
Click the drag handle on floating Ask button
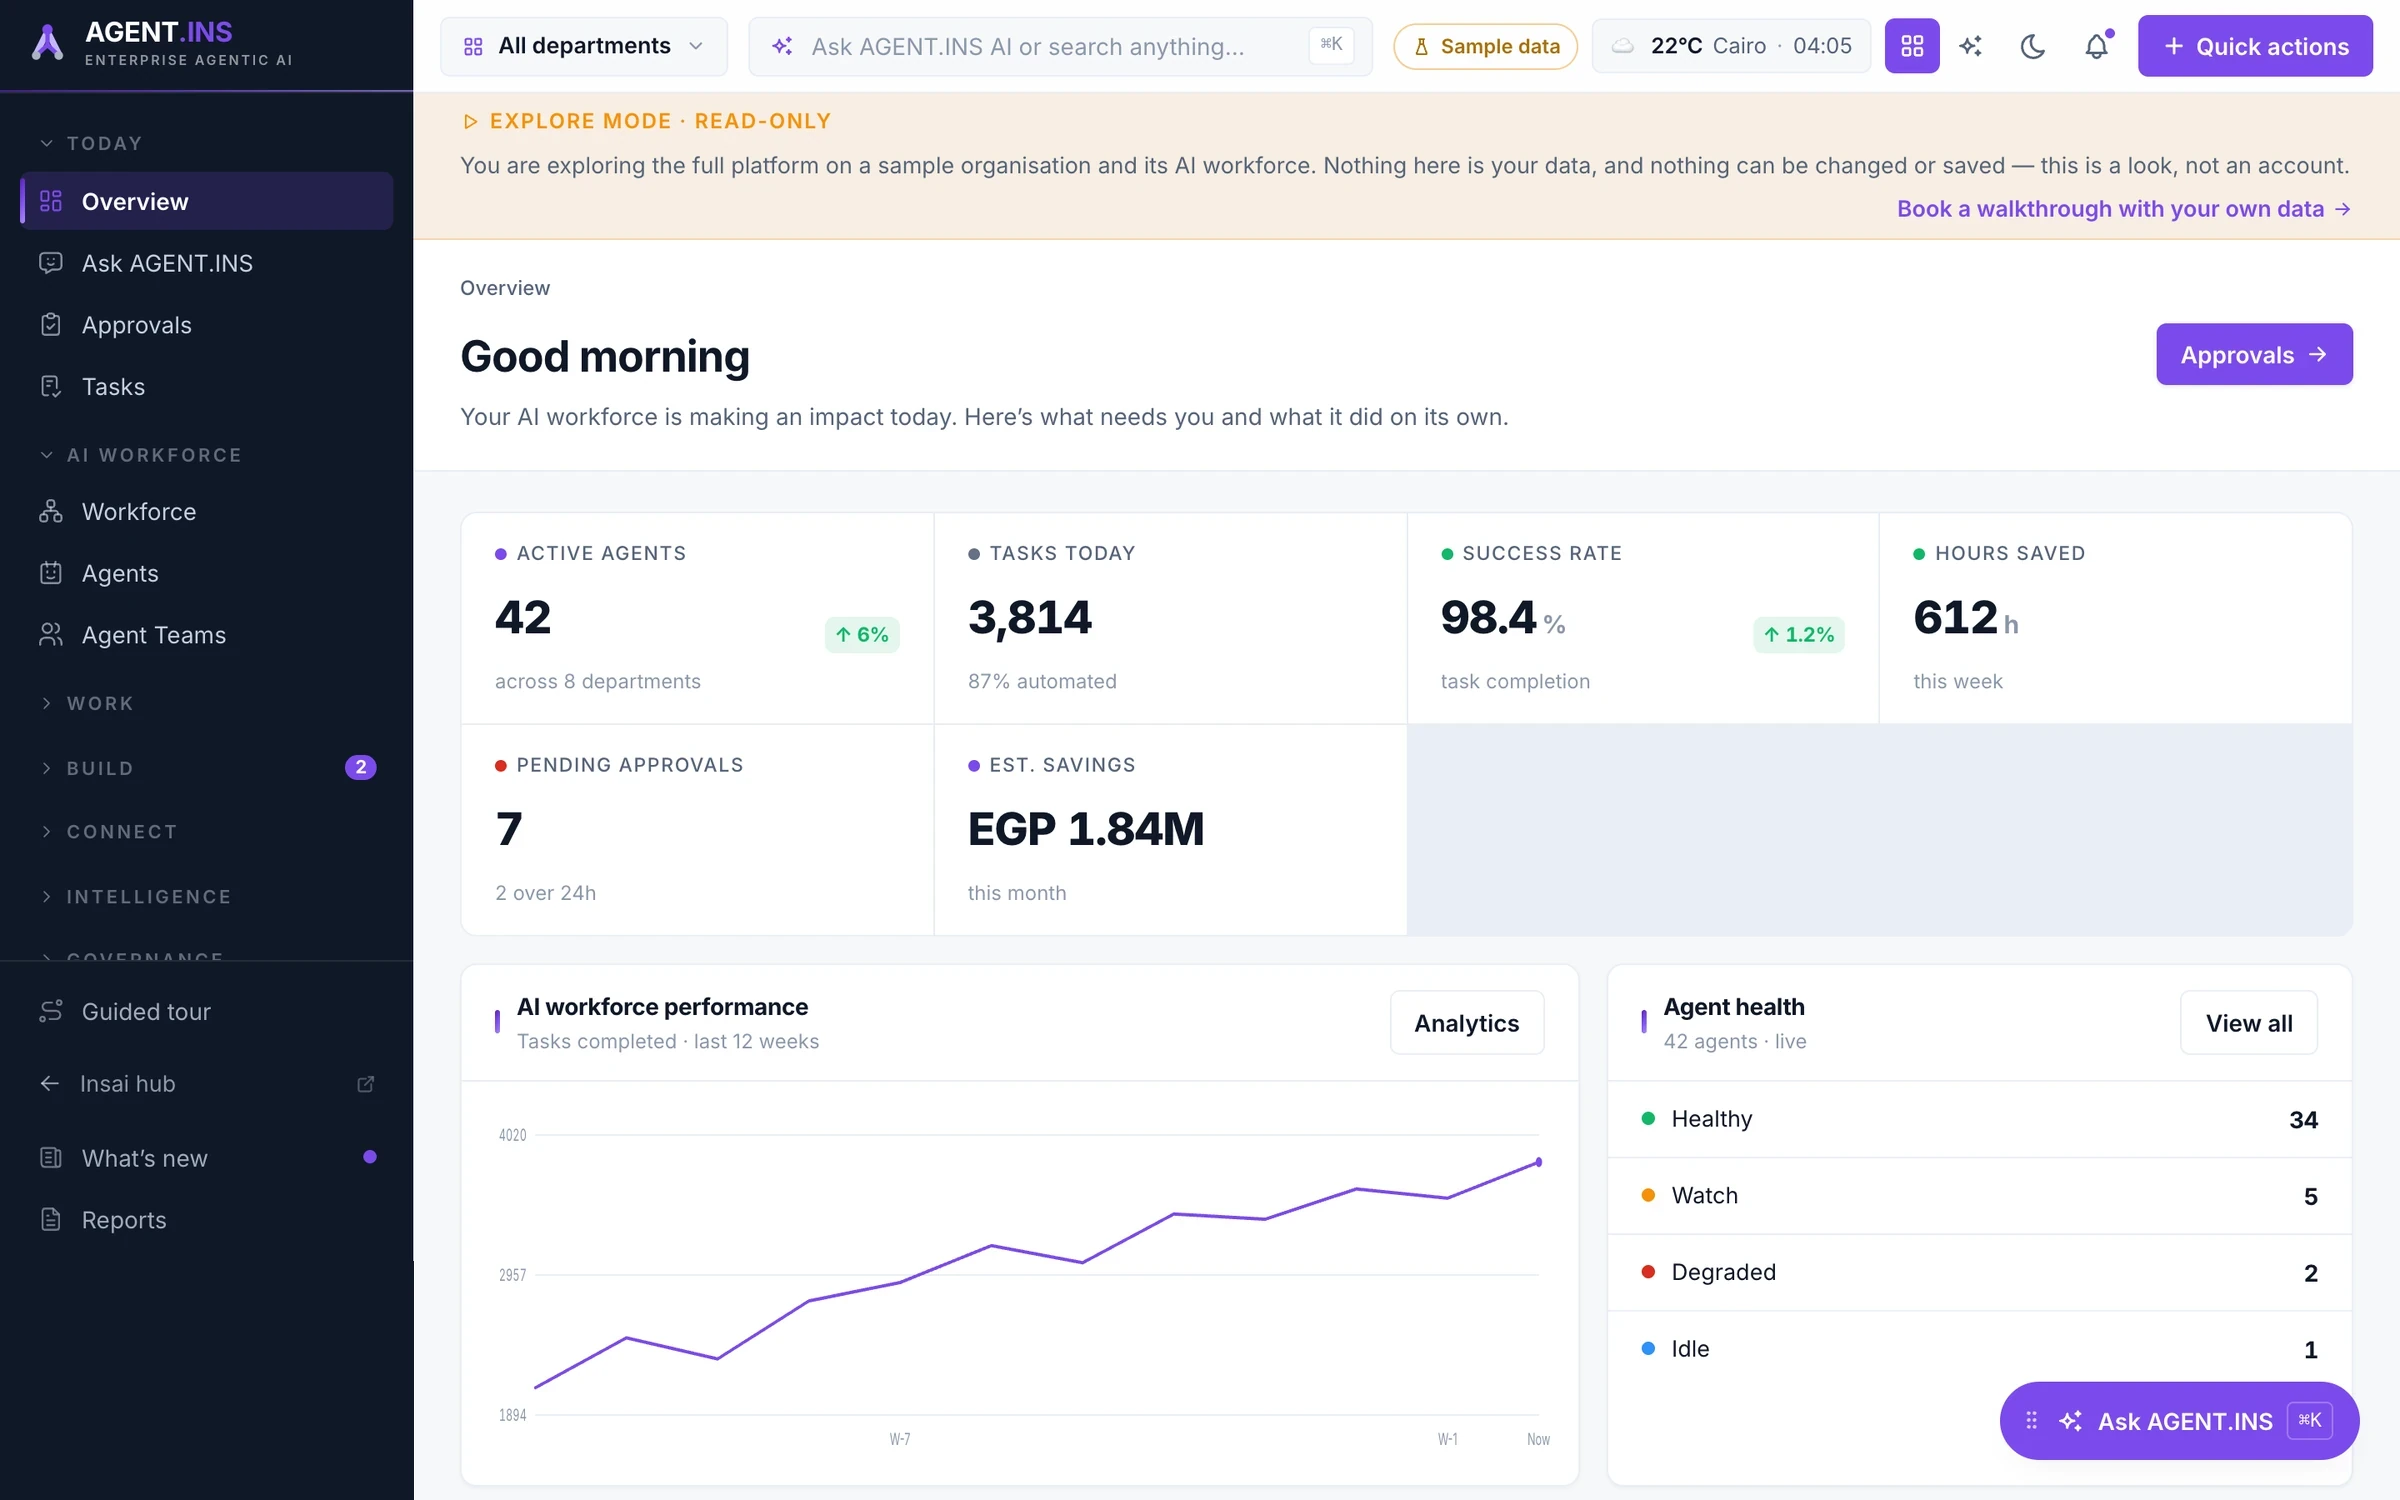point(2031,1420)
